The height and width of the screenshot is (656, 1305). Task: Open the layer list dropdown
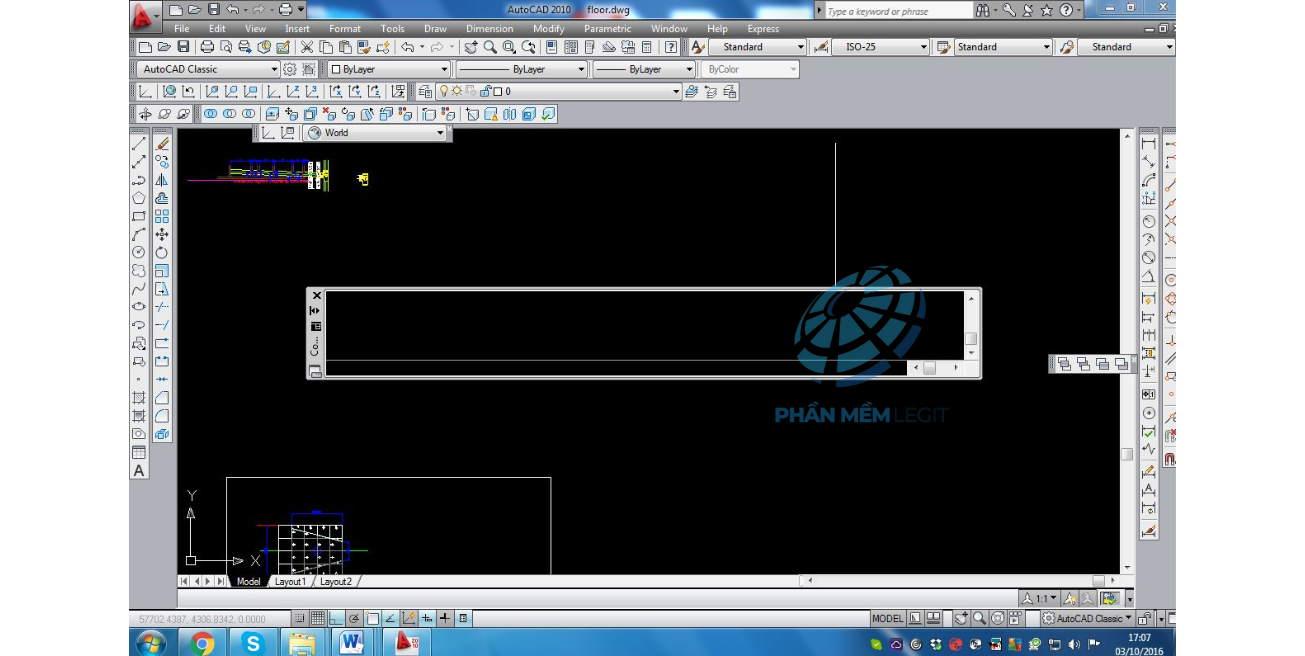pos(558,92)
